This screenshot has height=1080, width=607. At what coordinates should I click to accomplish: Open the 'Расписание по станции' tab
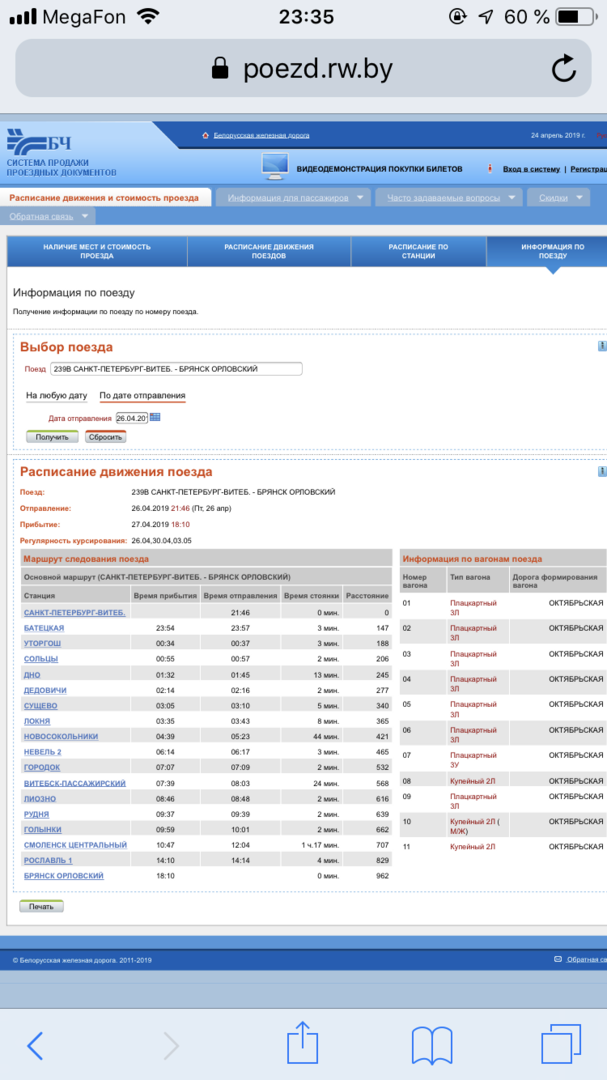[418, 251]
